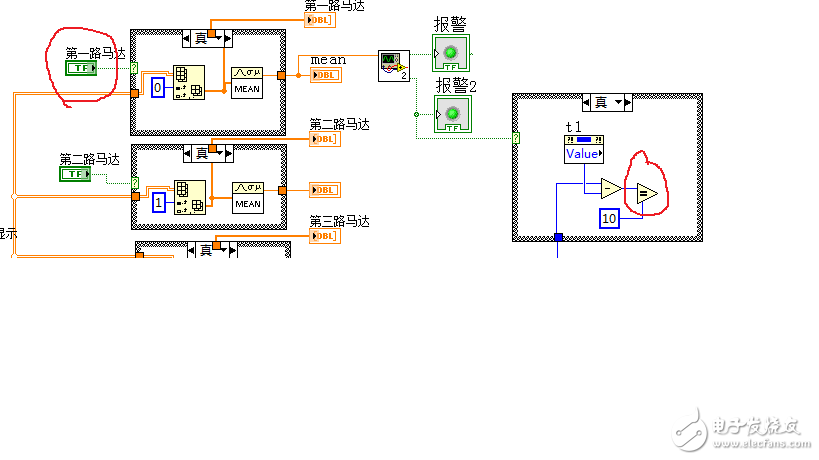The width and height of the screenshot is (819, 460).
Task: Go to previous case in right case structure
Action: click(587, 102)
